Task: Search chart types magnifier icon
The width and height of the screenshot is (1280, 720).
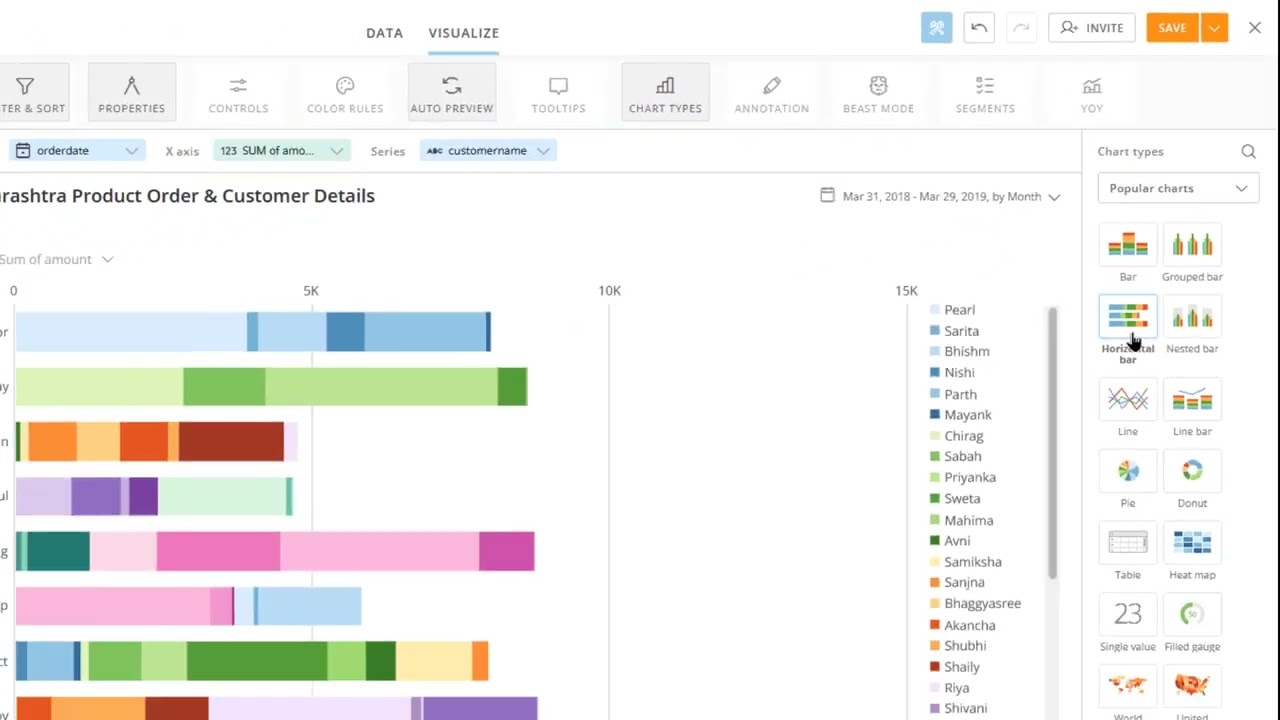Action: (x=1248, y=151)
